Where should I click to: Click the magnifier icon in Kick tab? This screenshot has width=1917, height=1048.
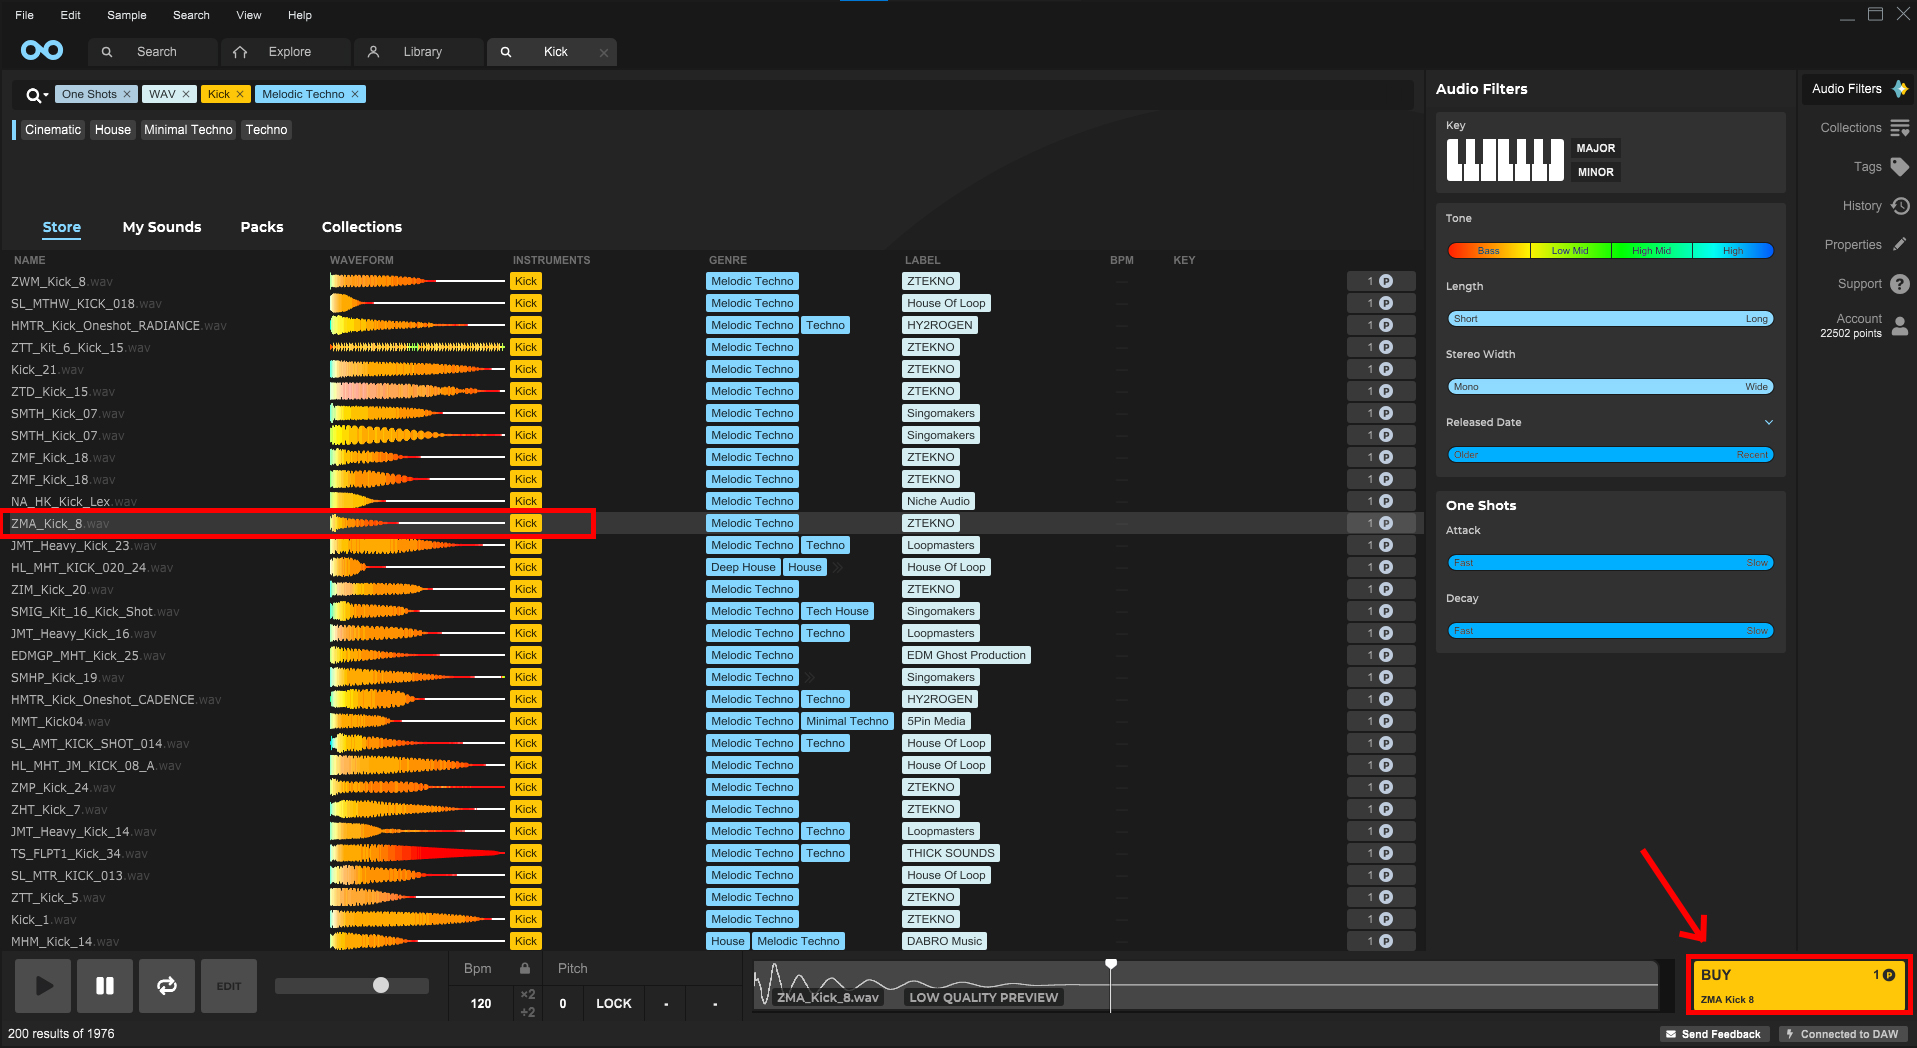[x=506, y=52]
